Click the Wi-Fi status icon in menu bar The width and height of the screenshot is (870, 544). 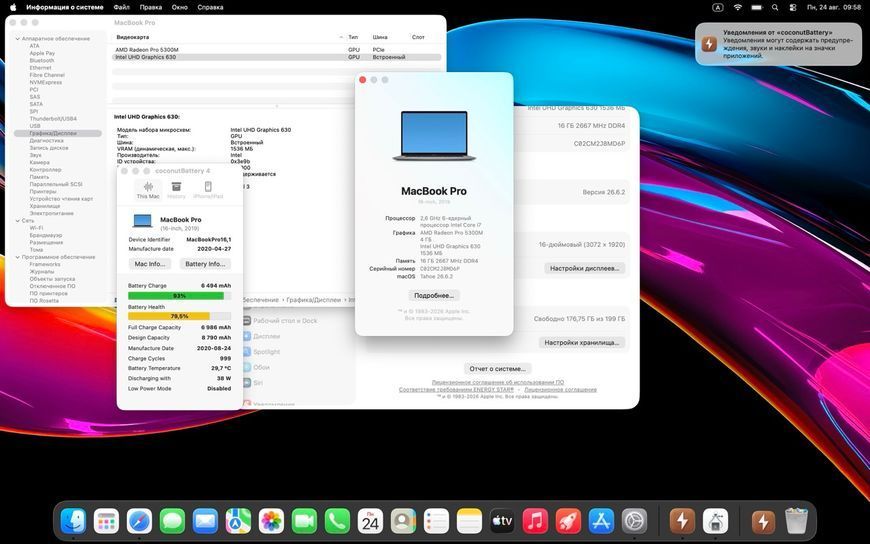pos(737,7)
